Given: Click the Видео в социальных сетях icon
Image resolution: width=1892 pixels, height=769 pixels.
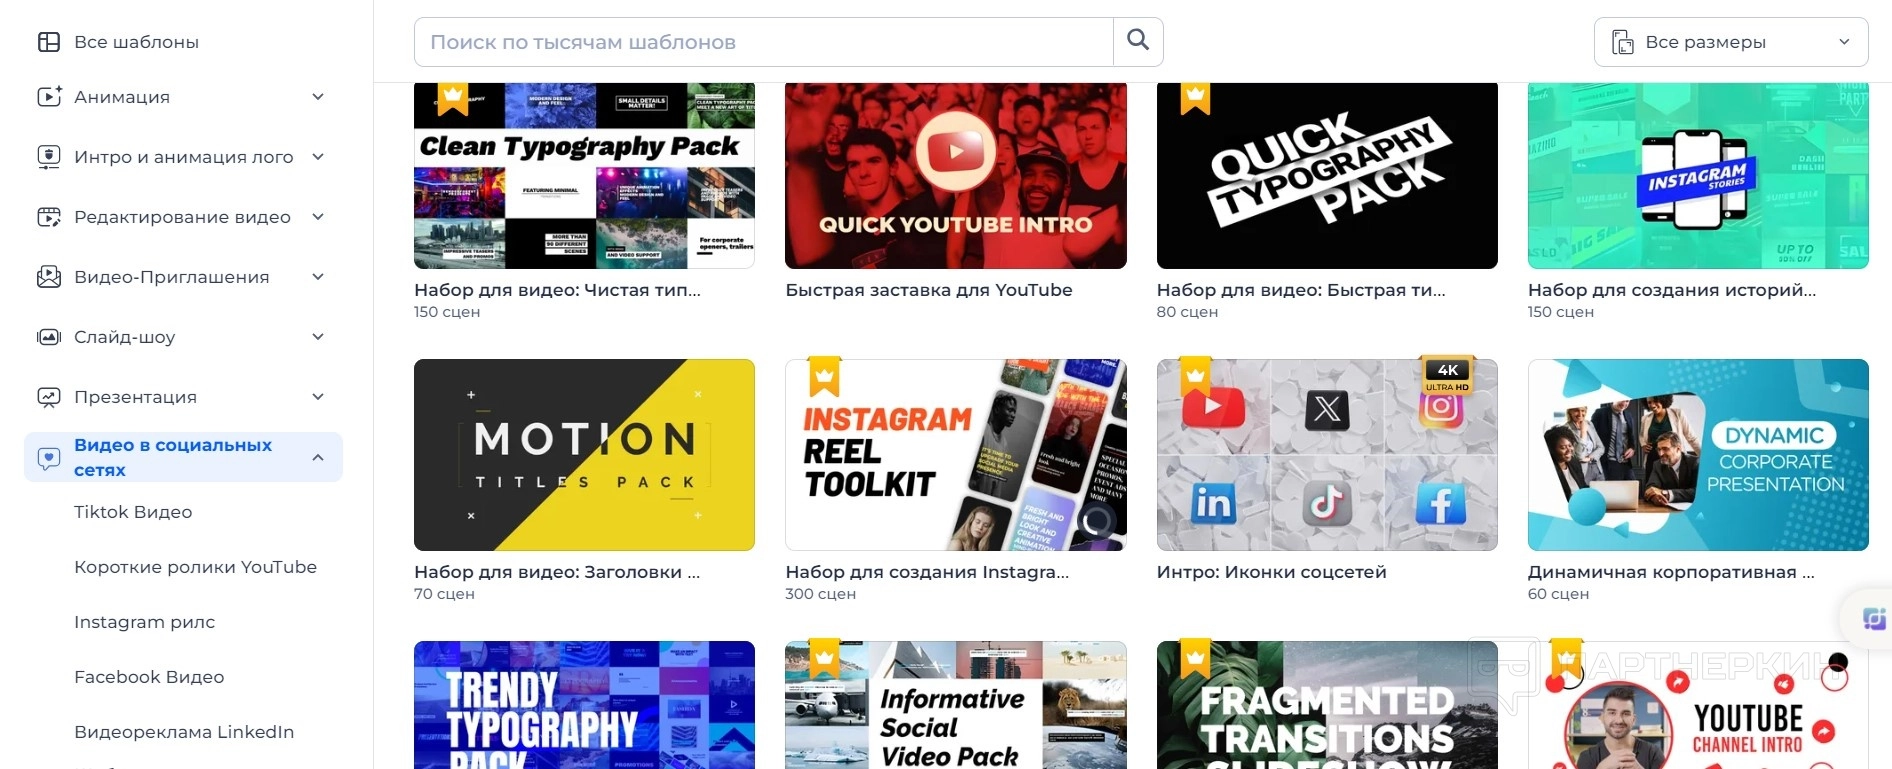Looking at the screenshot, I should point(49,458).
